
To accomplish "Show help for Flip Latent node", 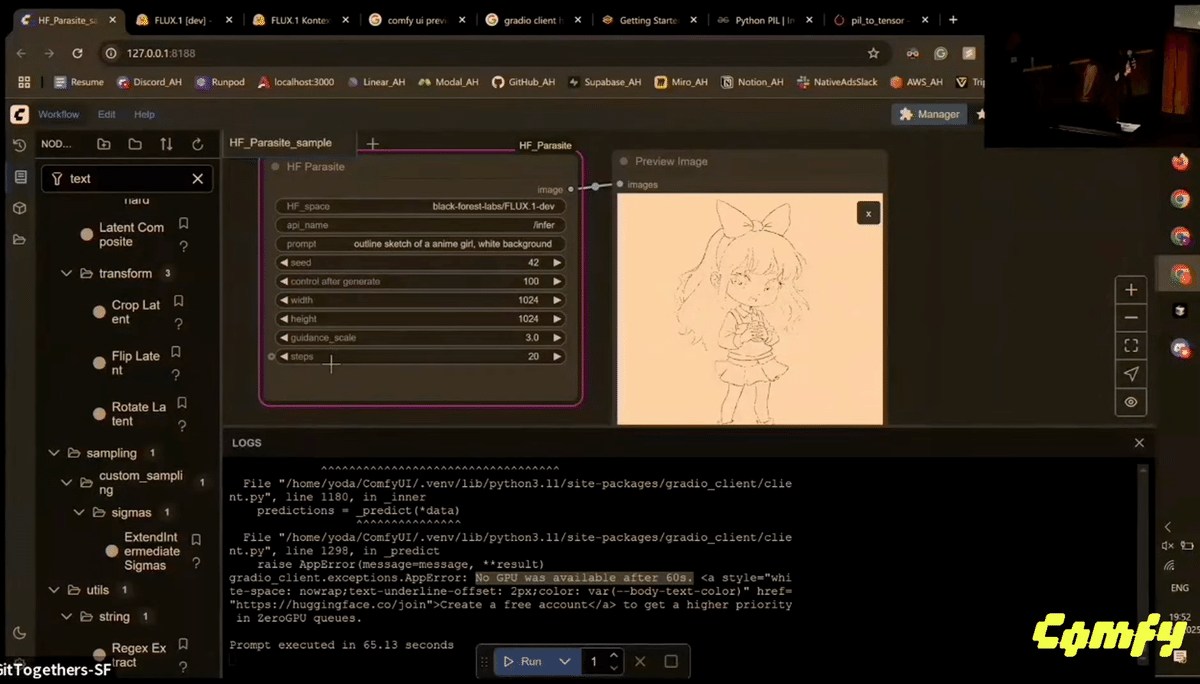I will 176,375.
